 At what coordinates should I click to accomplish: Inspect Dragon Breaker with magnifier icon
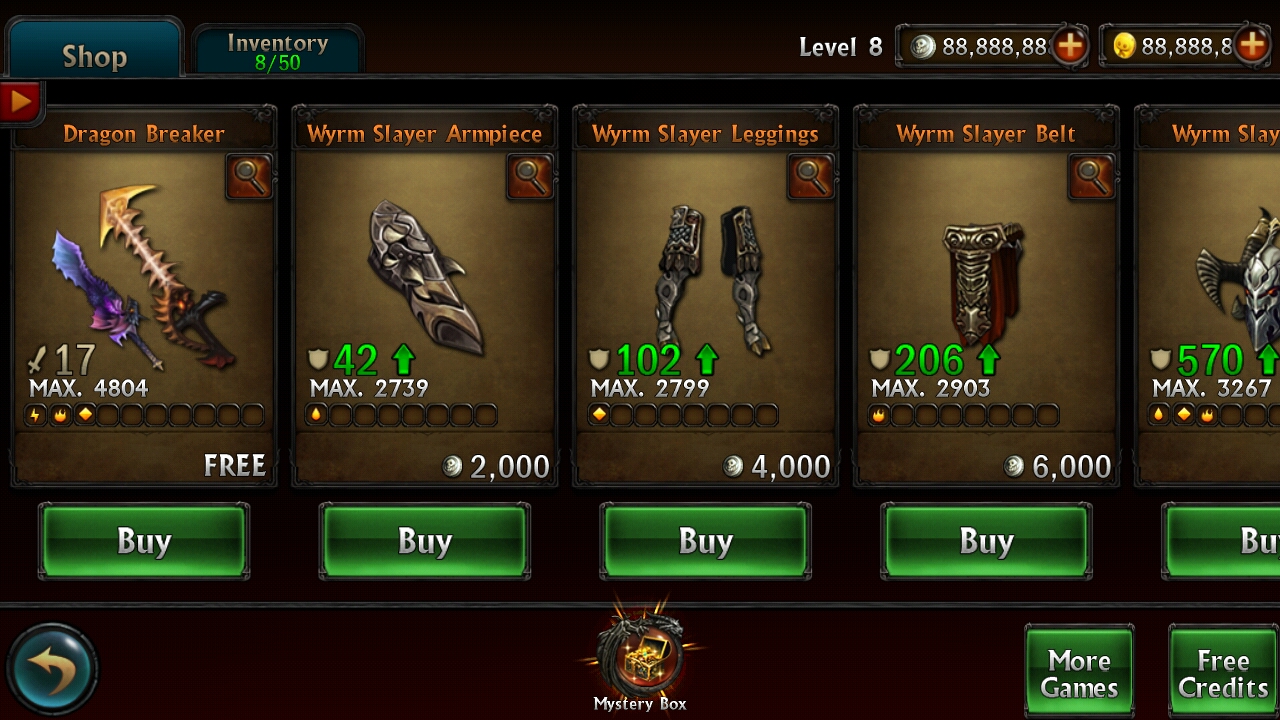click(x=248, y=177)
